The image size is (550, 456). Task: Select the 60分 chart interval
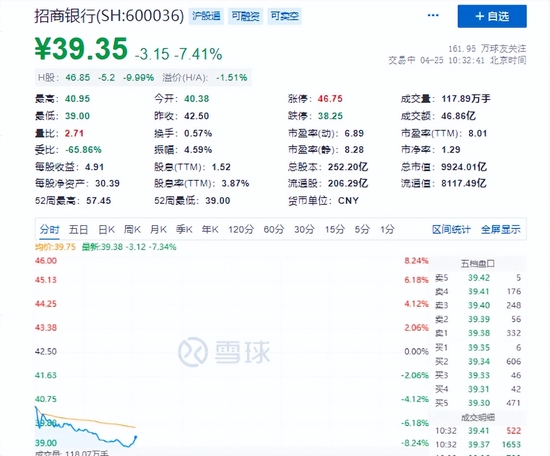point(274,230)
